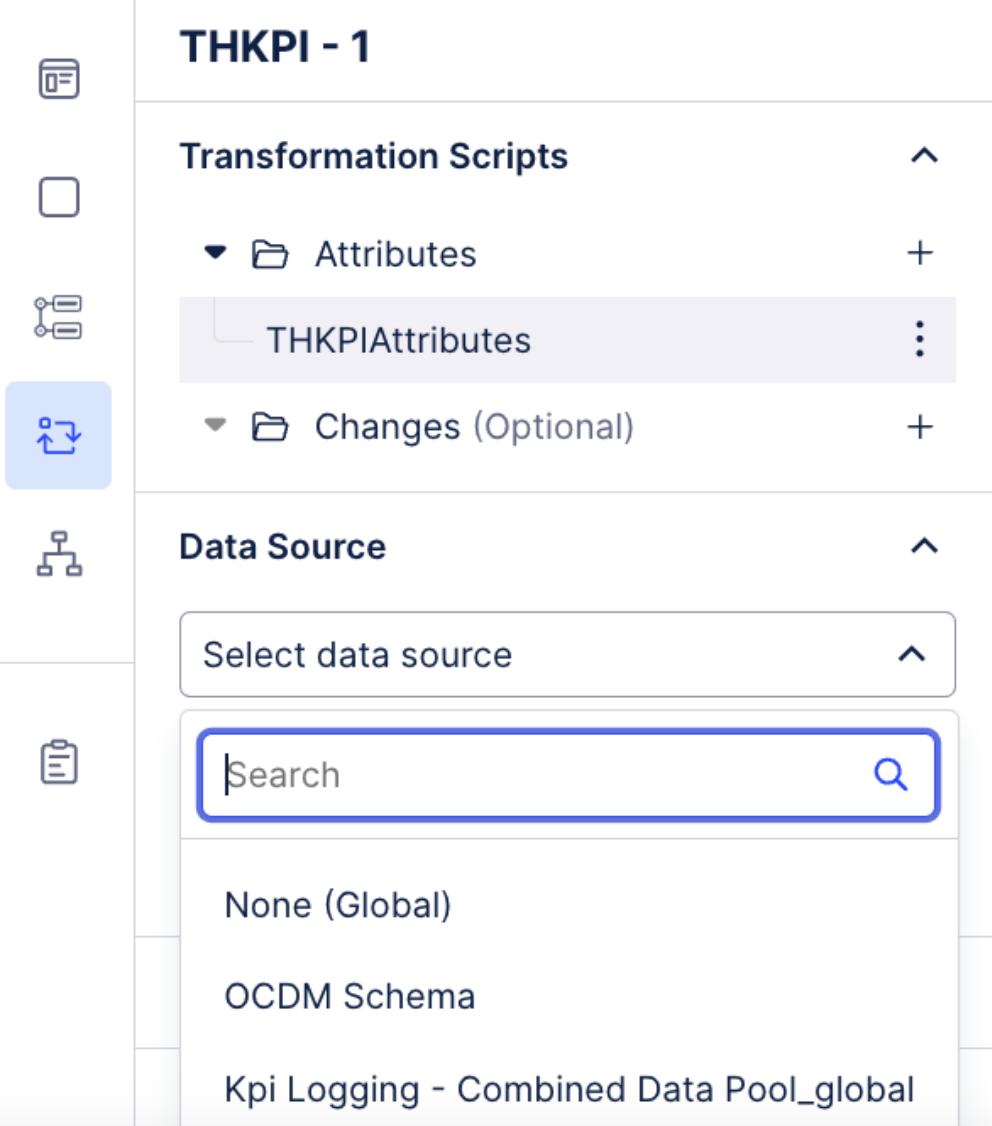Select the THKPIAttributes script item
Screen dimensions: 992x1126
(x=398, y=340)
